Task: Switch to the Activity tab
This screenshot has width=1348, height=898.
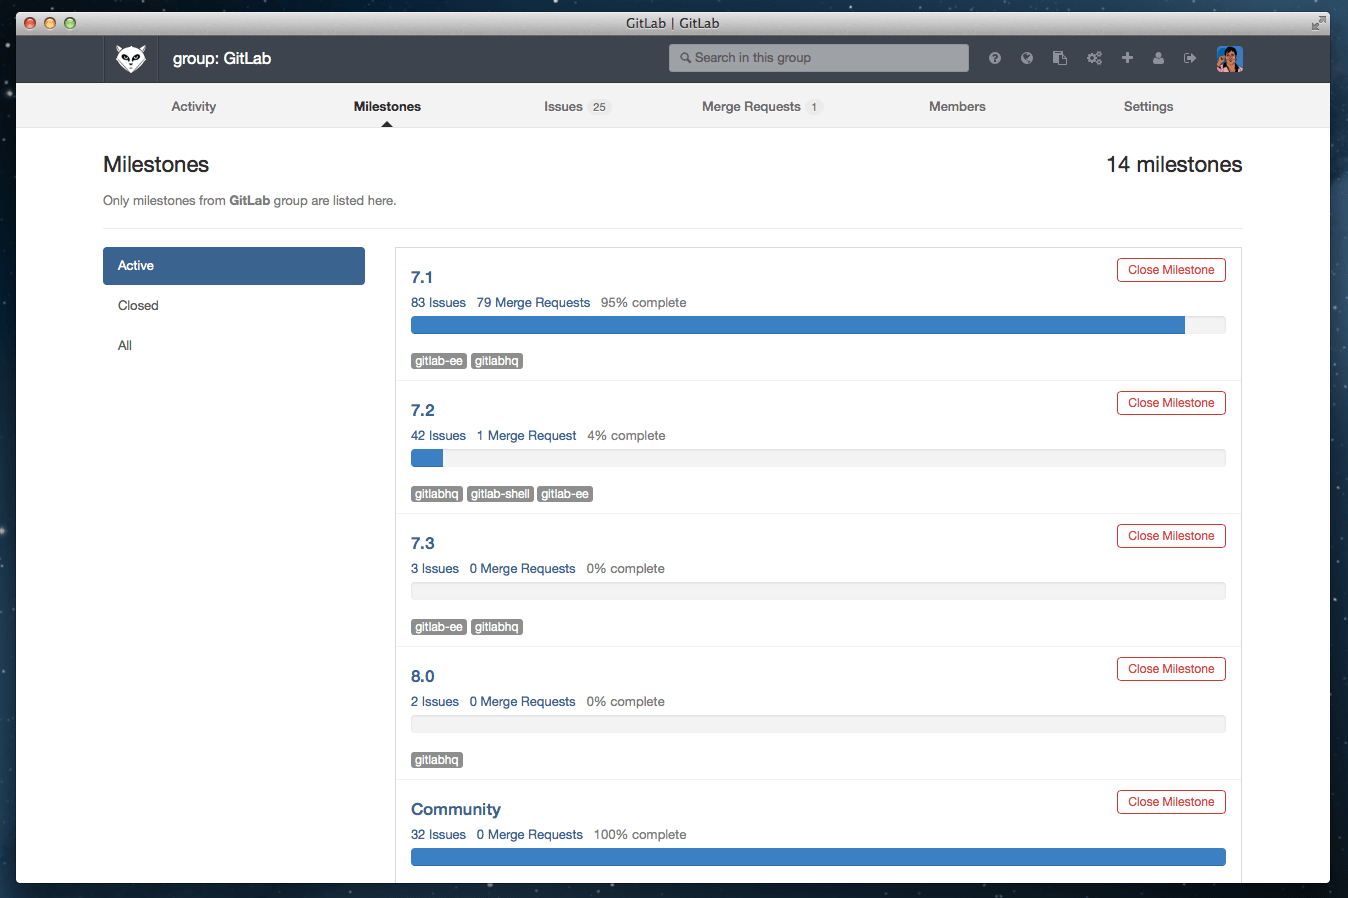Action: [x=193, y=107]
